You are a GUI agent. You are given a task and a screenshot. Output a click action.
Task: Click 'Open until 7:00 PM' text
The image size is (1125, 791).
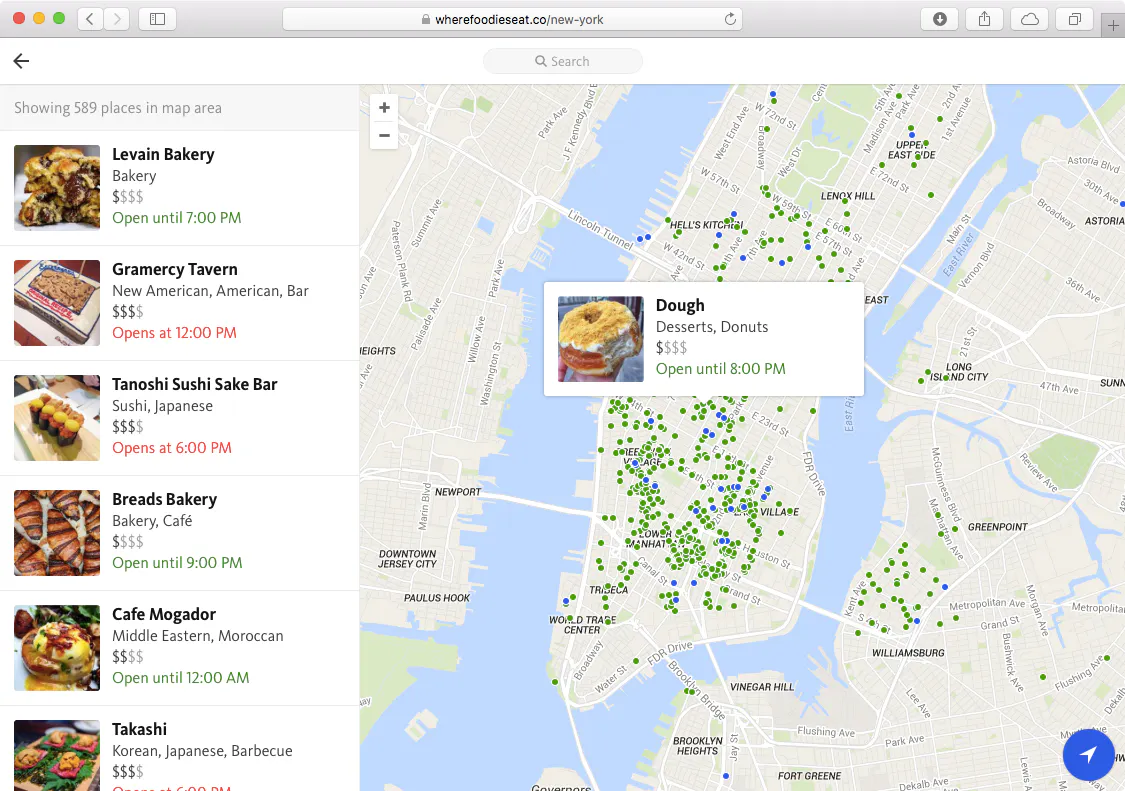click(x=176, y=217)
